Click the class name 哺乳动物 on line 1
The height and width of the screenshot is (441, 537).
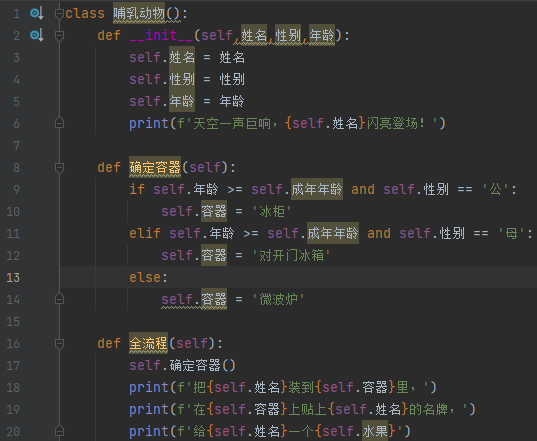point(139,13)
